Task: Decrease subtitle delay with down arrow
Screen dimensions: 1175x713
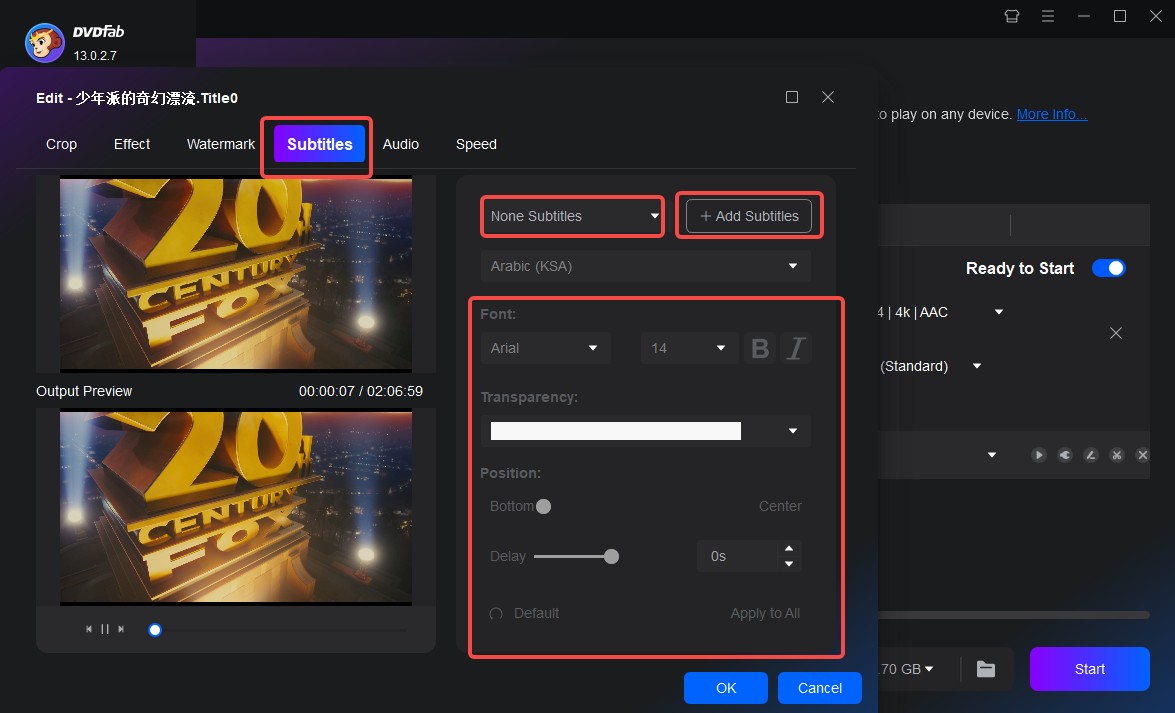Action: click(x=789, y=564)
